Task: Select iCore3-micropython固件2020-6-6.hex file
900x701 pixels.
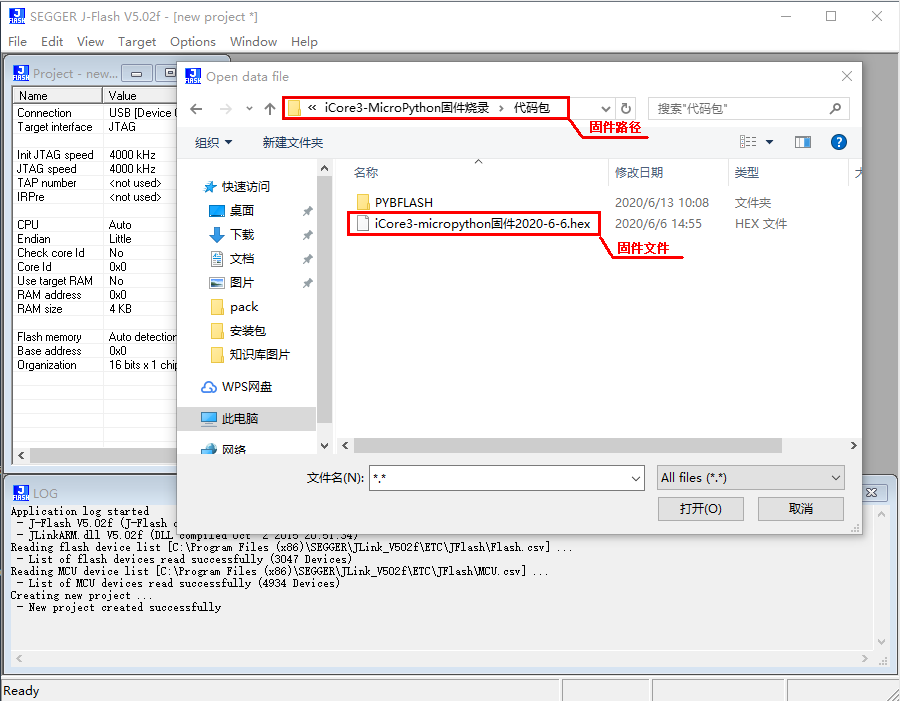Action: pyautogui.click(x=482, y=224)
